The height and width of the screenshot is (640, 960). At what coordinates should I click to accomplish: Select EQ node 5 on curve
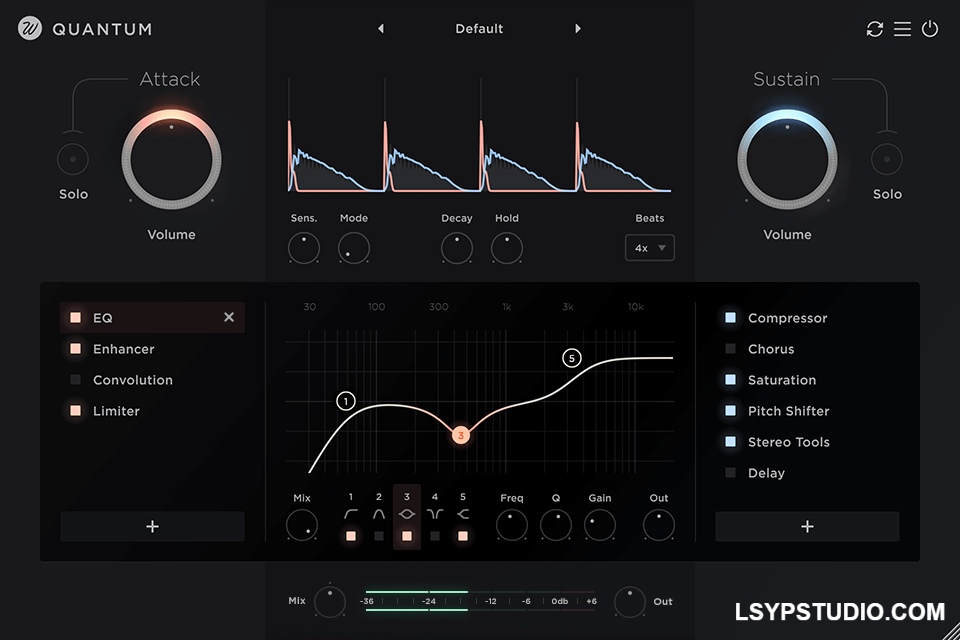[572, 358]
